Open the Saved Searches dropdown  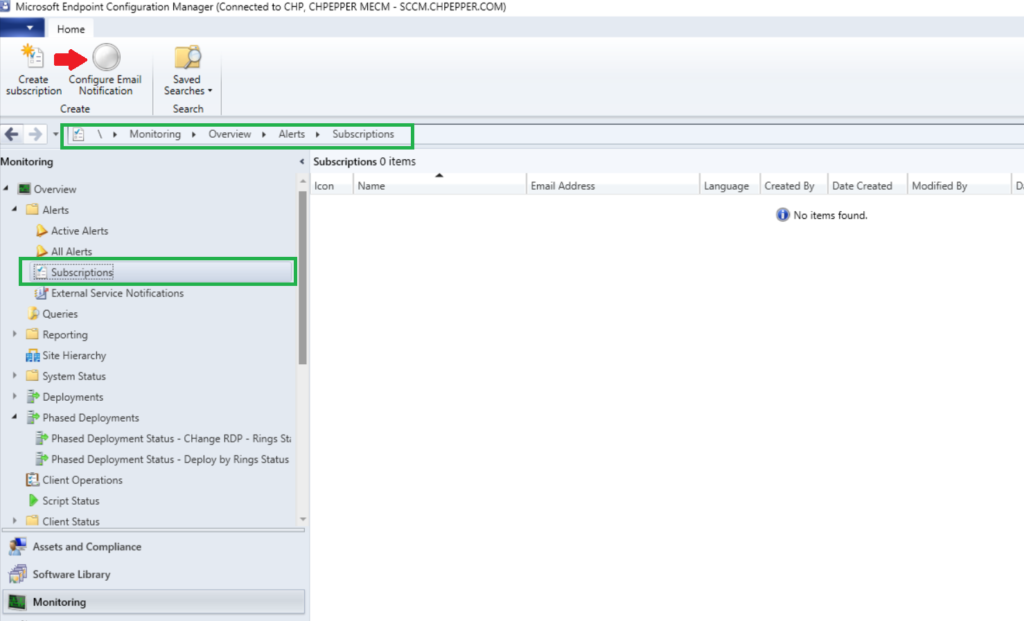pos(187,71)
